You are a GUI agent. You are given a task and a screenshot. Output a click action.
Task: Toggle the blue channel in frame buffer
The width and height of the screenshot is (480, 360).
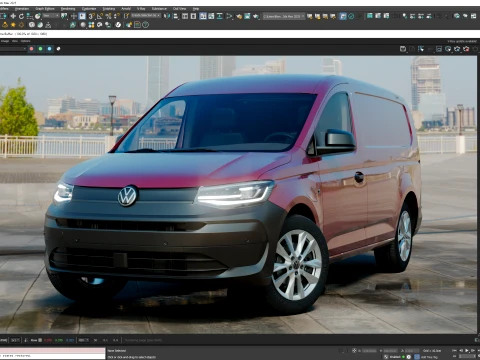coord(50,49)
